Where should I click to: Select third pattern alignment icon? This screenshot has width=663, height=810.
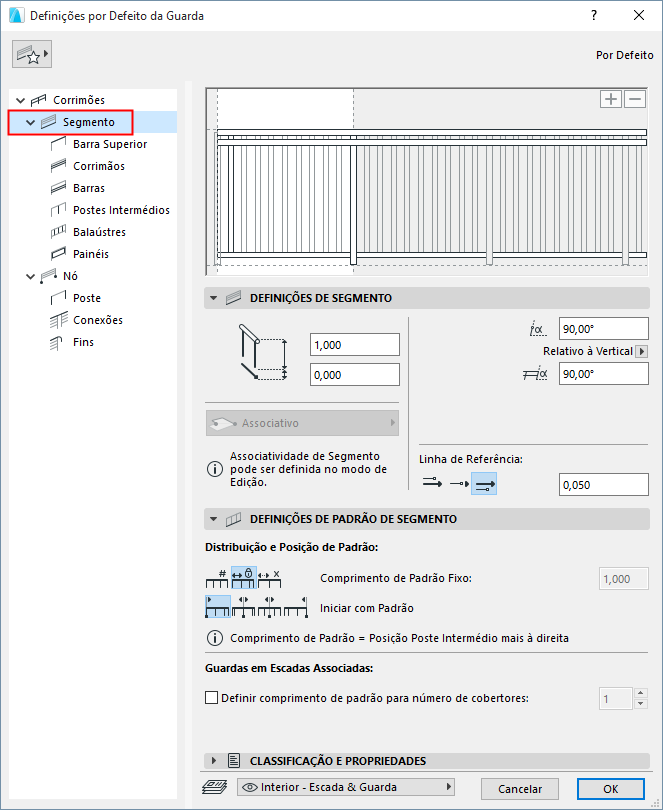[x=269, y=607]
